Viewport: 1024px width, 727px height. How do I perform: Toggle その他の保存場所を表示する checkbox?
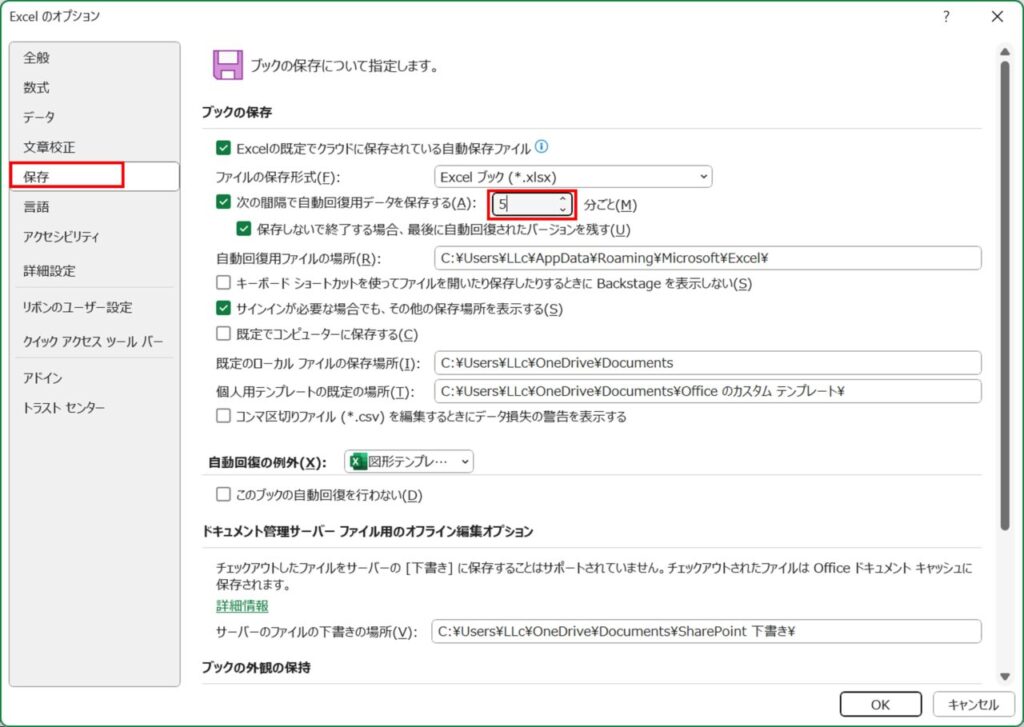point(223,308)
